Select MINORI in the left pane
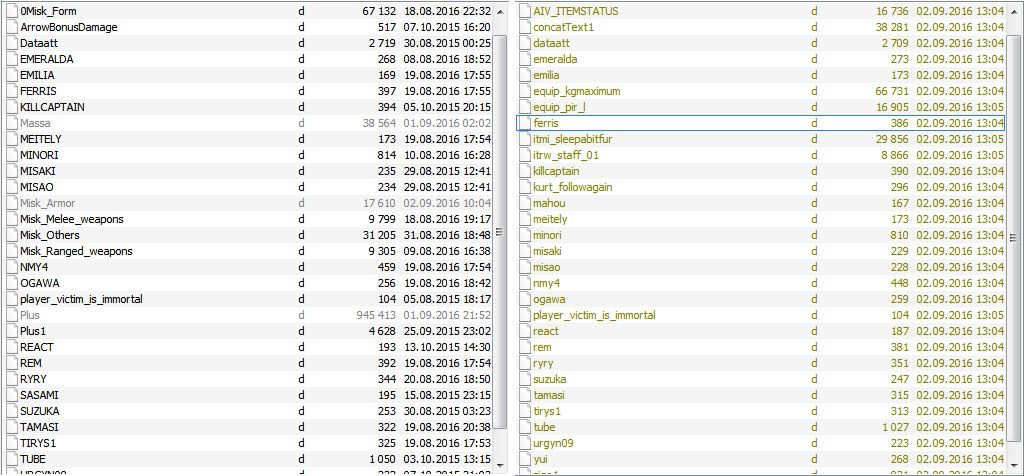 [248, 155]
